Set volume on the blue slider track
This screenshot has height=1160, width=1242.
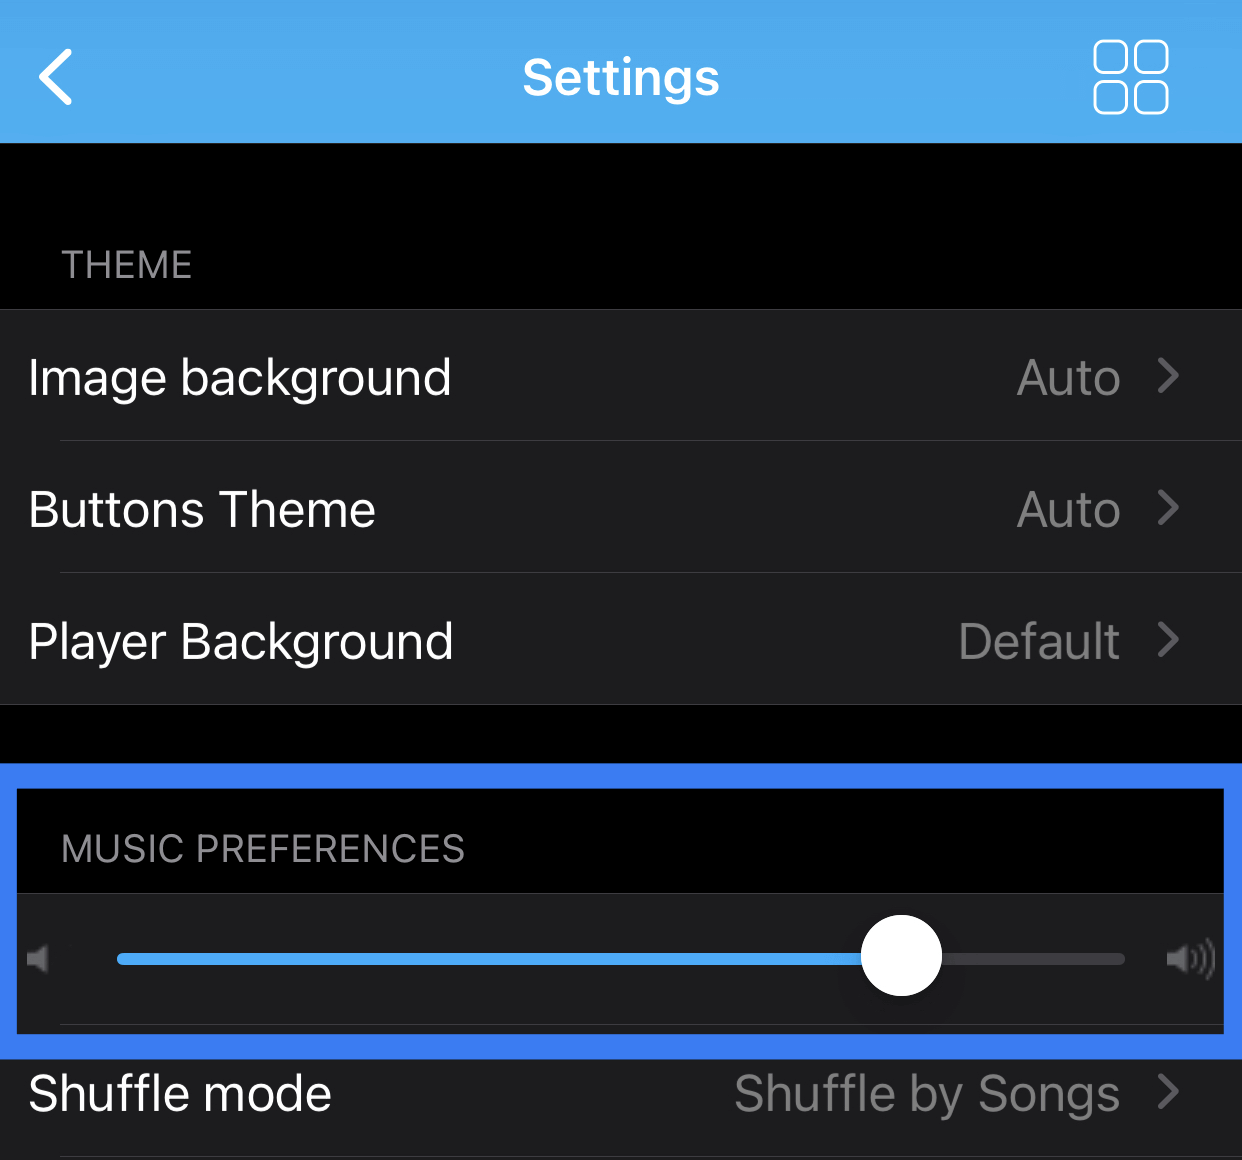pyautogui.click(x=489, y=959)
